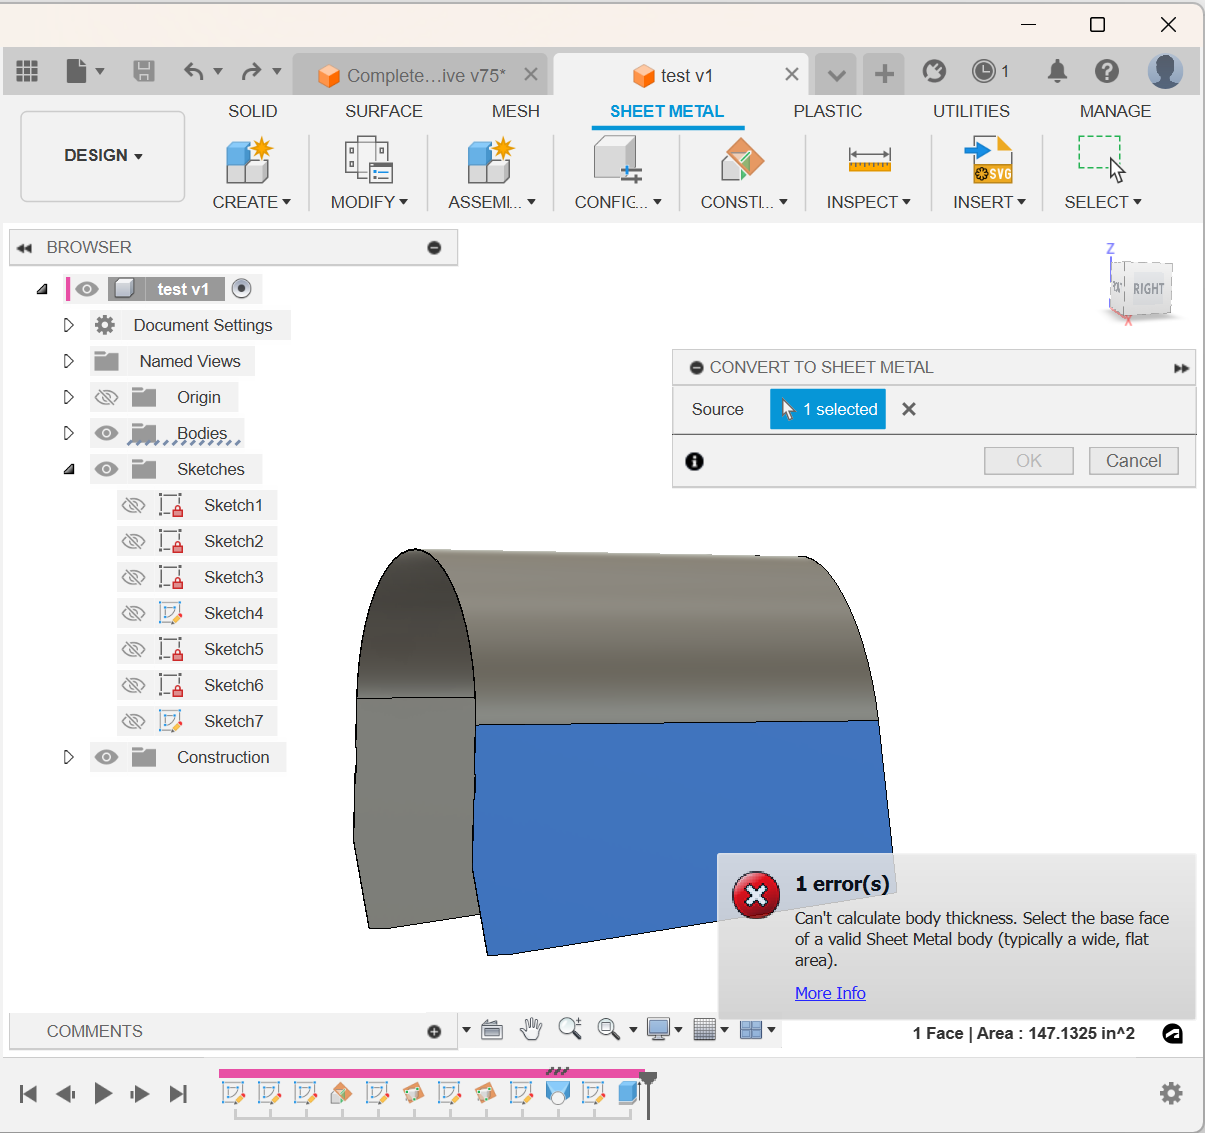Expand the Named Views folder
Viewport: 1205px width, 1133px height.
[68, 361]
